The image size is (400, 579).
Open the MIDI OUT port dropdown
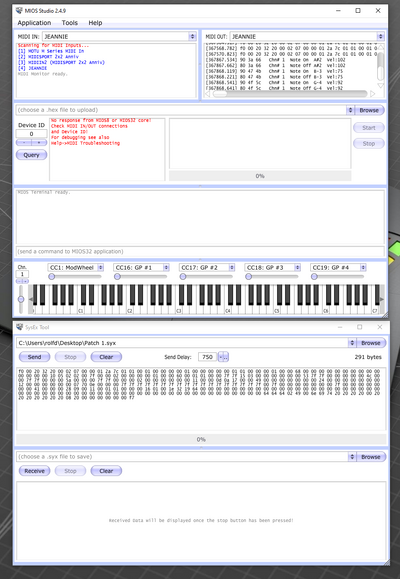coord(380,36)
